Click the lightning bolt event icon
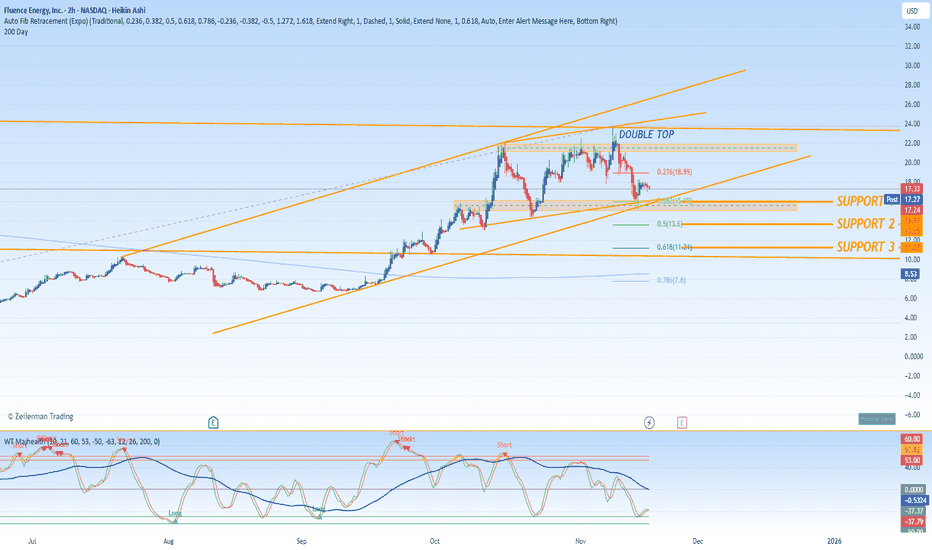Viewport: 932px width, 550px height. [649, 423]
